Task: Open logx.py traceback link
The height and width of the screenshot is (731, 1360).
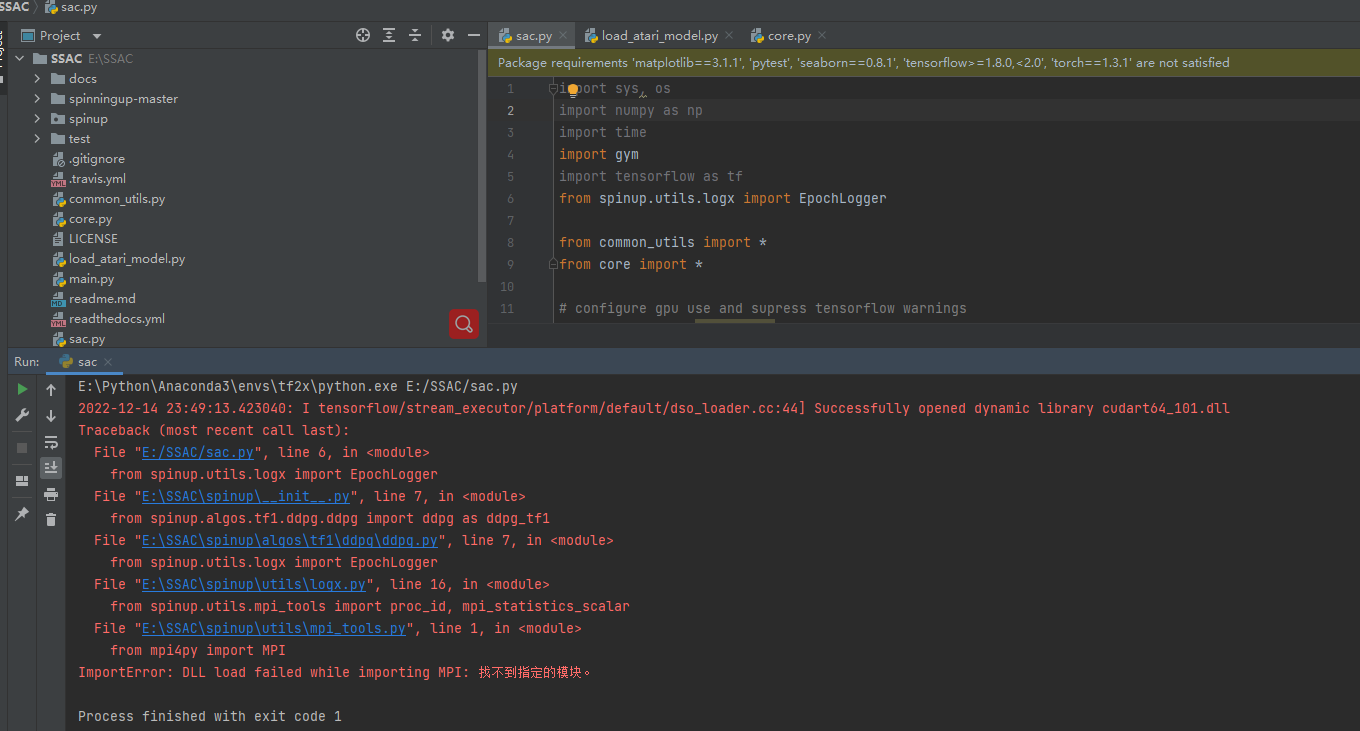Action: [x=254, y=584]
